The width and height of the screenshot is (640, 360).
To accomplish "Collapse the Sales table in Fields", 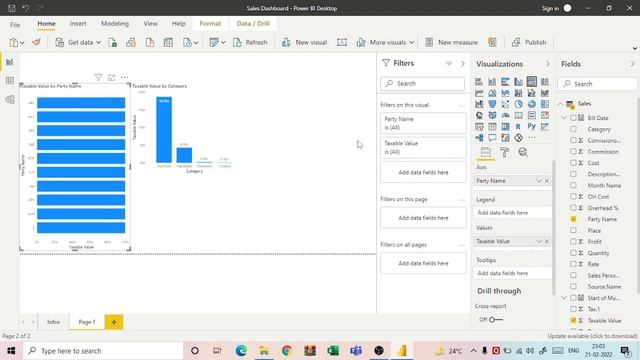I will (560, 104).
